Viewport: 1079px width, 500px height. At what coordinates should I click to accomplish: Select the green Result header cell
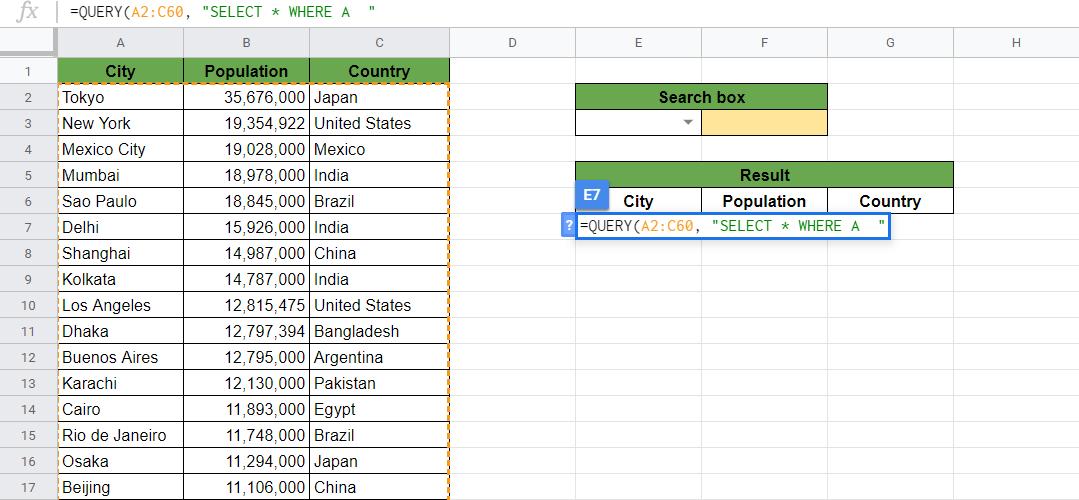click(x=764, y=175)
